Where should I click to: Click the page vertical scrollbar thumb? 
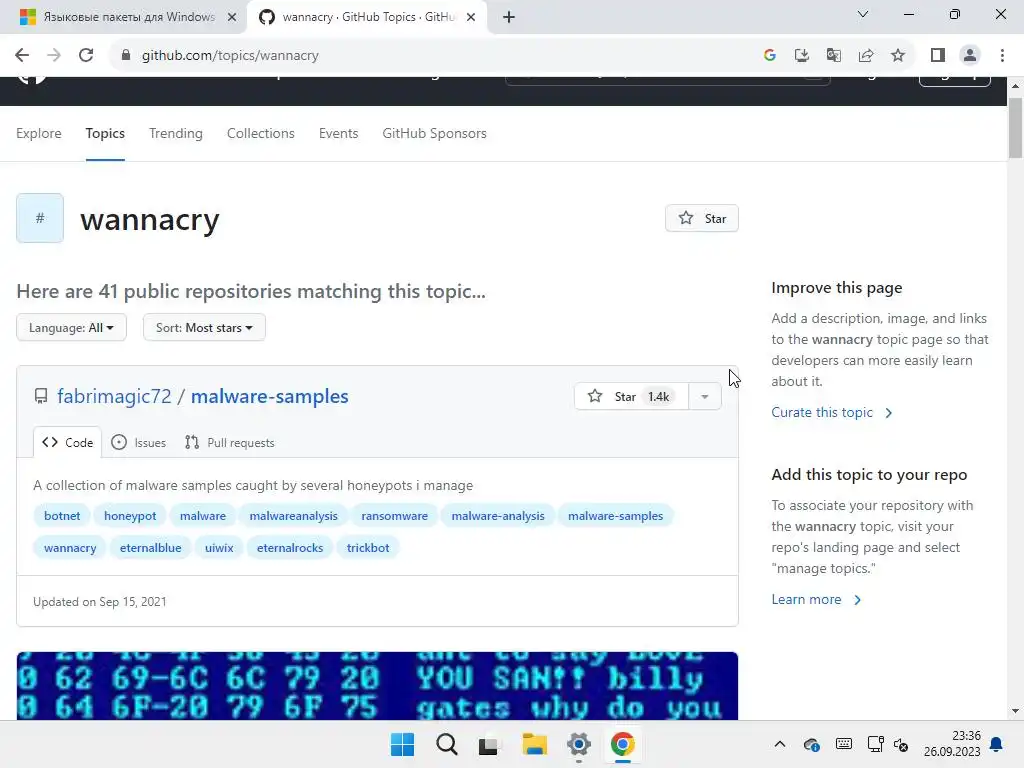(1015, 128)
